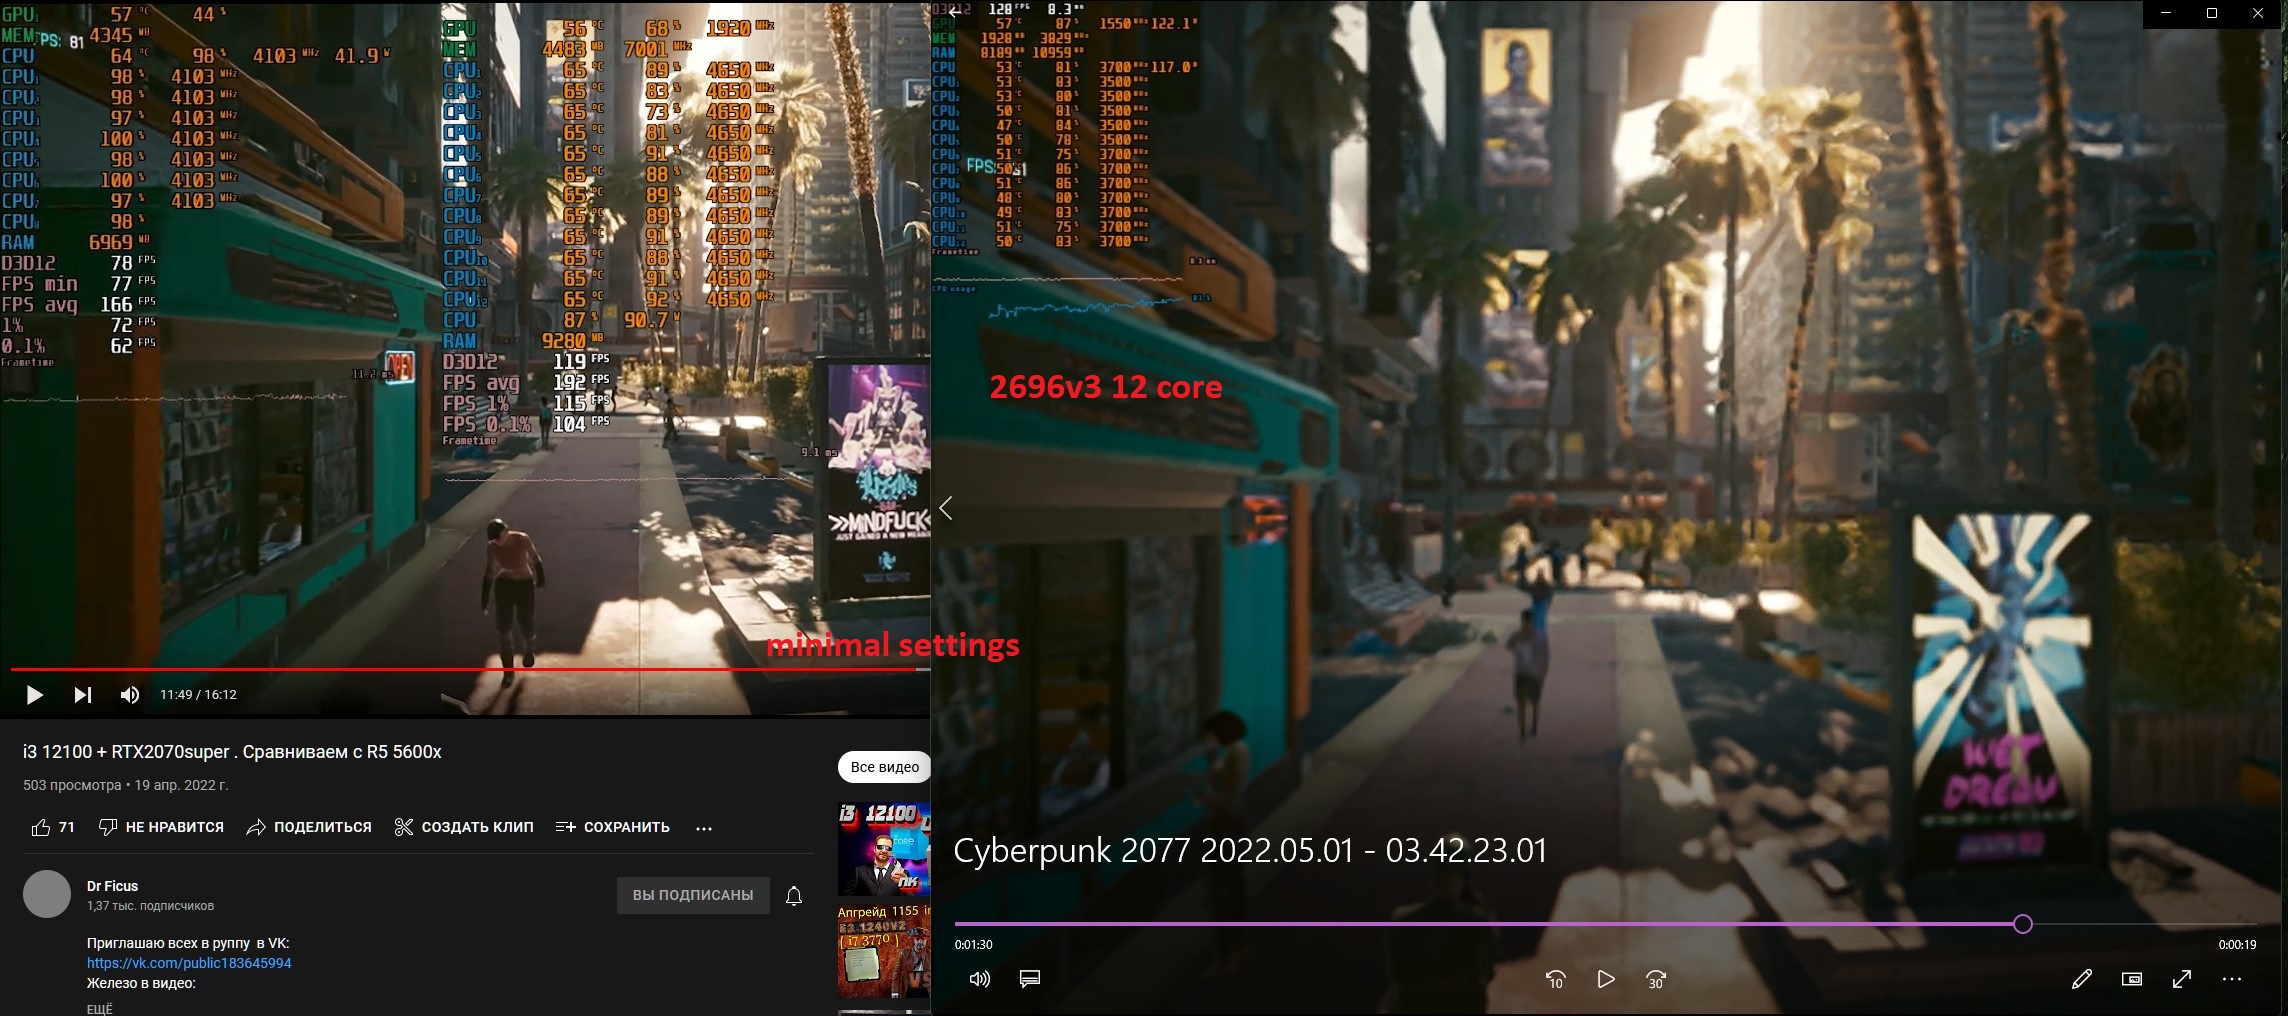Click the '503 просмотра' view count text
This screenshot has height=1016, width=2288.
click(x=72, y=785)
